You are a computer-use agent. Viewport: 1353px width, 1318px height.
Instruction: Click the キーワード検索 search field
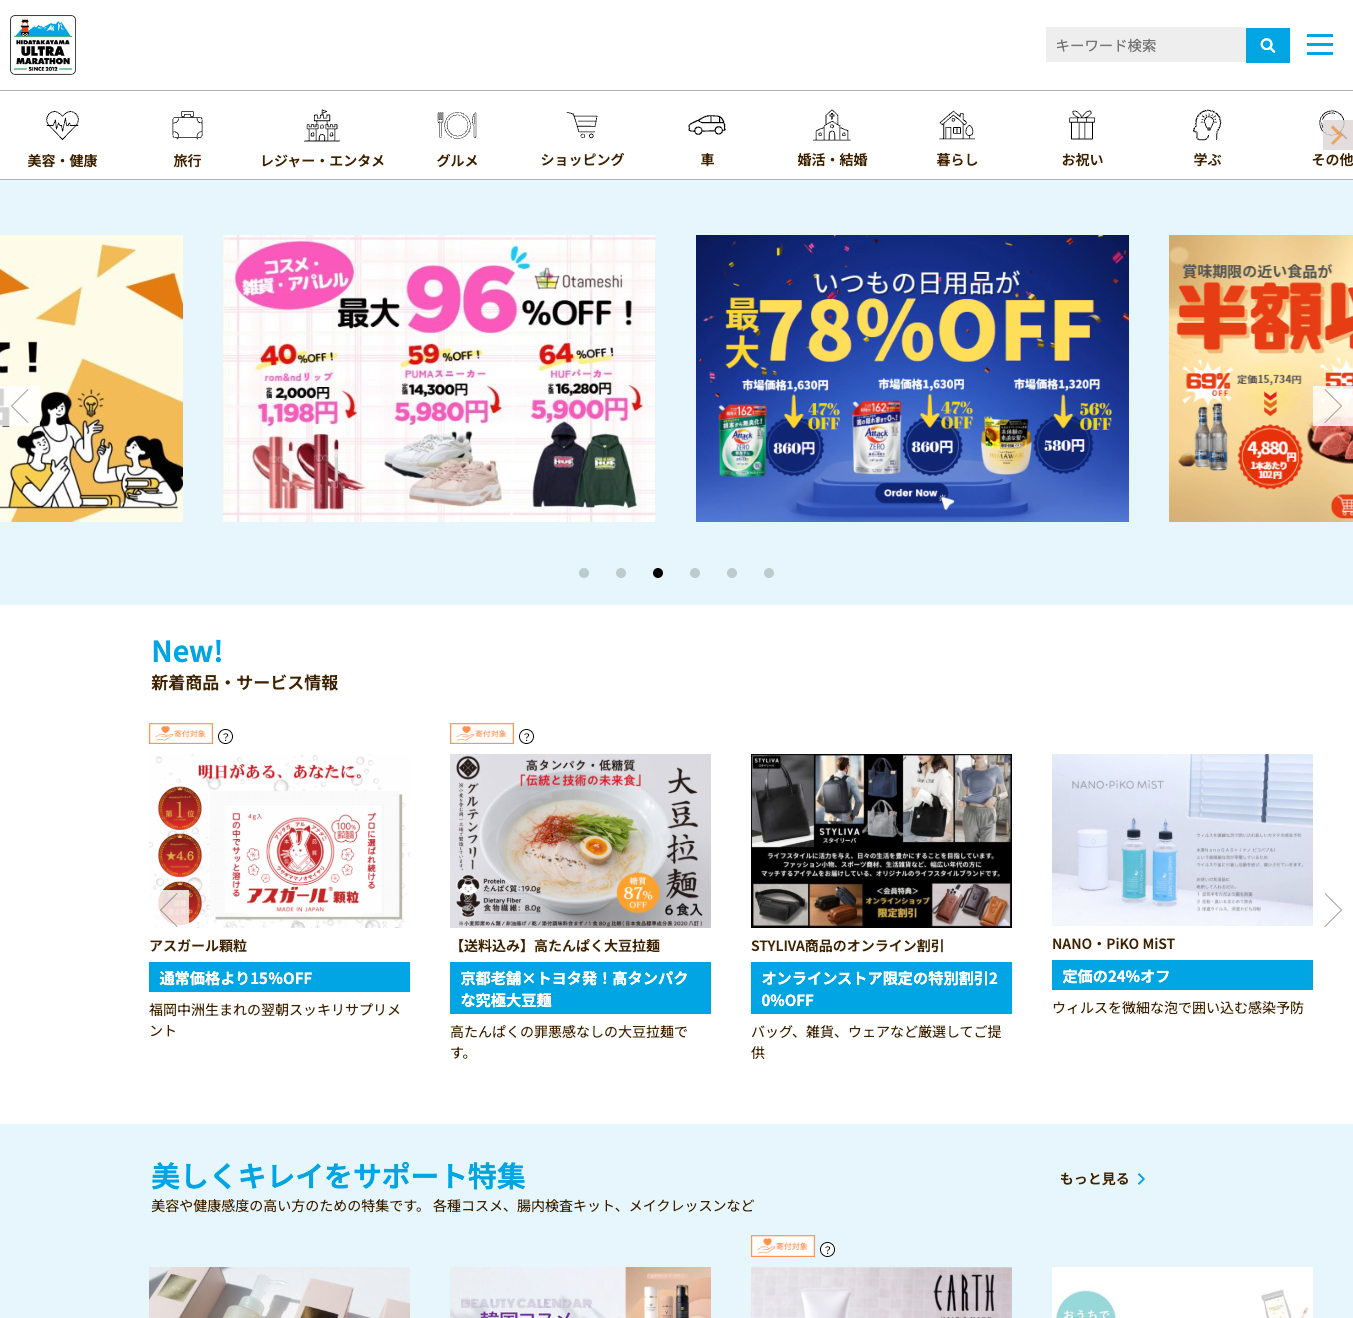click(1146, 45)
